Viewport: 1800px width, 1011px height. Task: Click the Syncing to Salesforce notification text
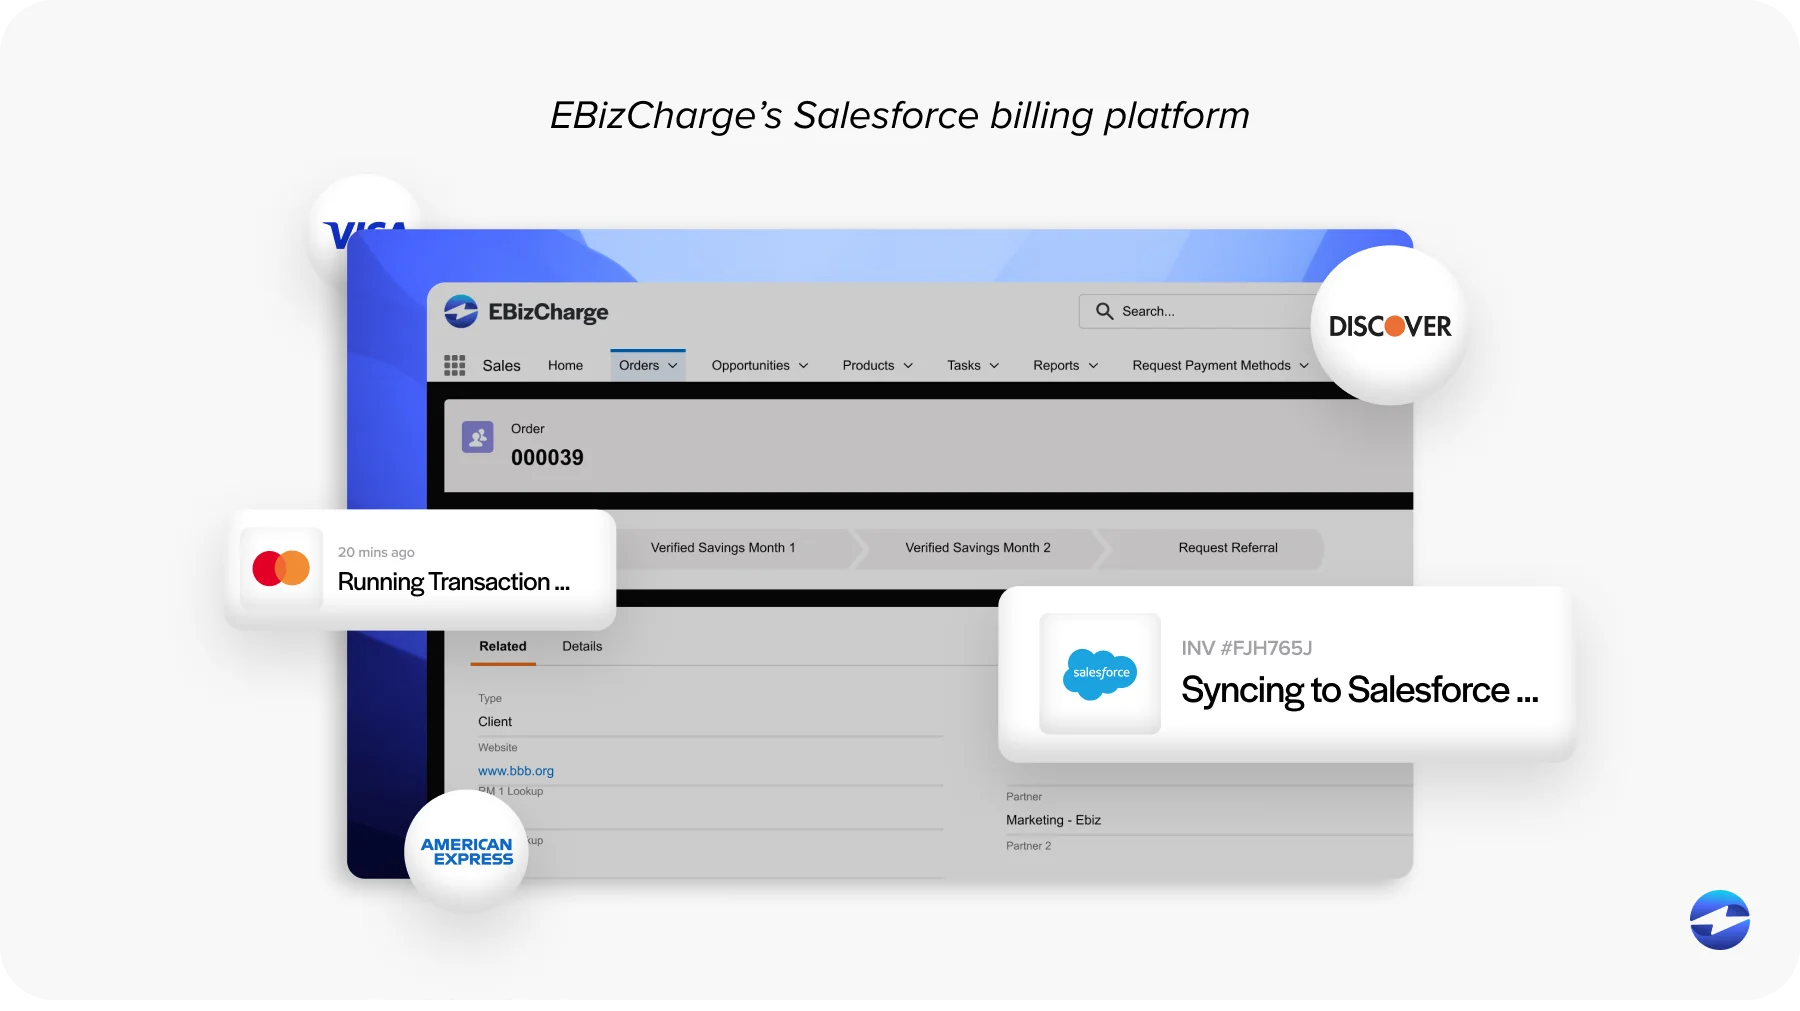(x=1360, y=690)
